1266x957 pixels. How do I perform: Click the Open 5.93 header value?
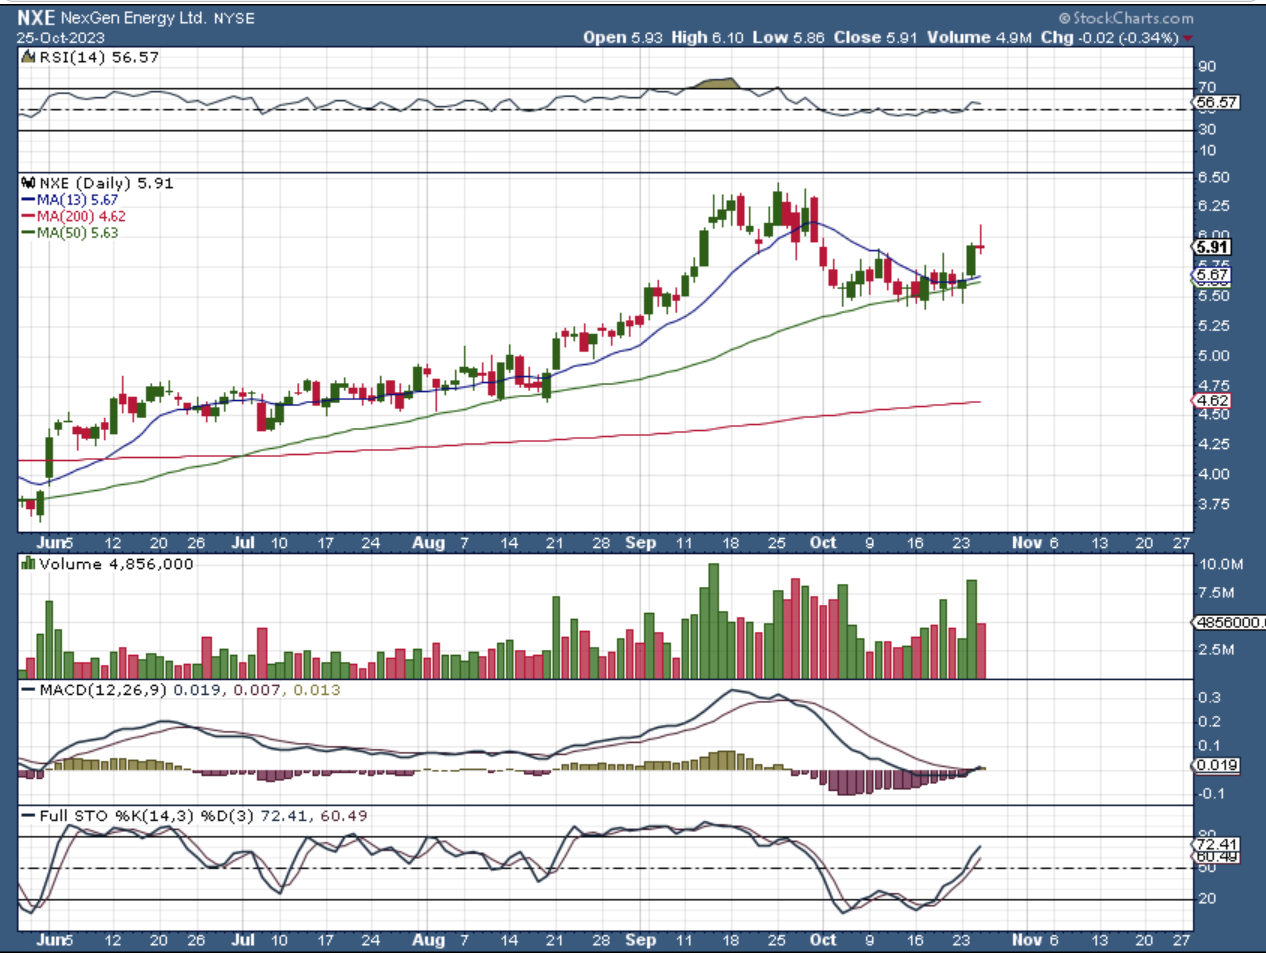point(623,37)
